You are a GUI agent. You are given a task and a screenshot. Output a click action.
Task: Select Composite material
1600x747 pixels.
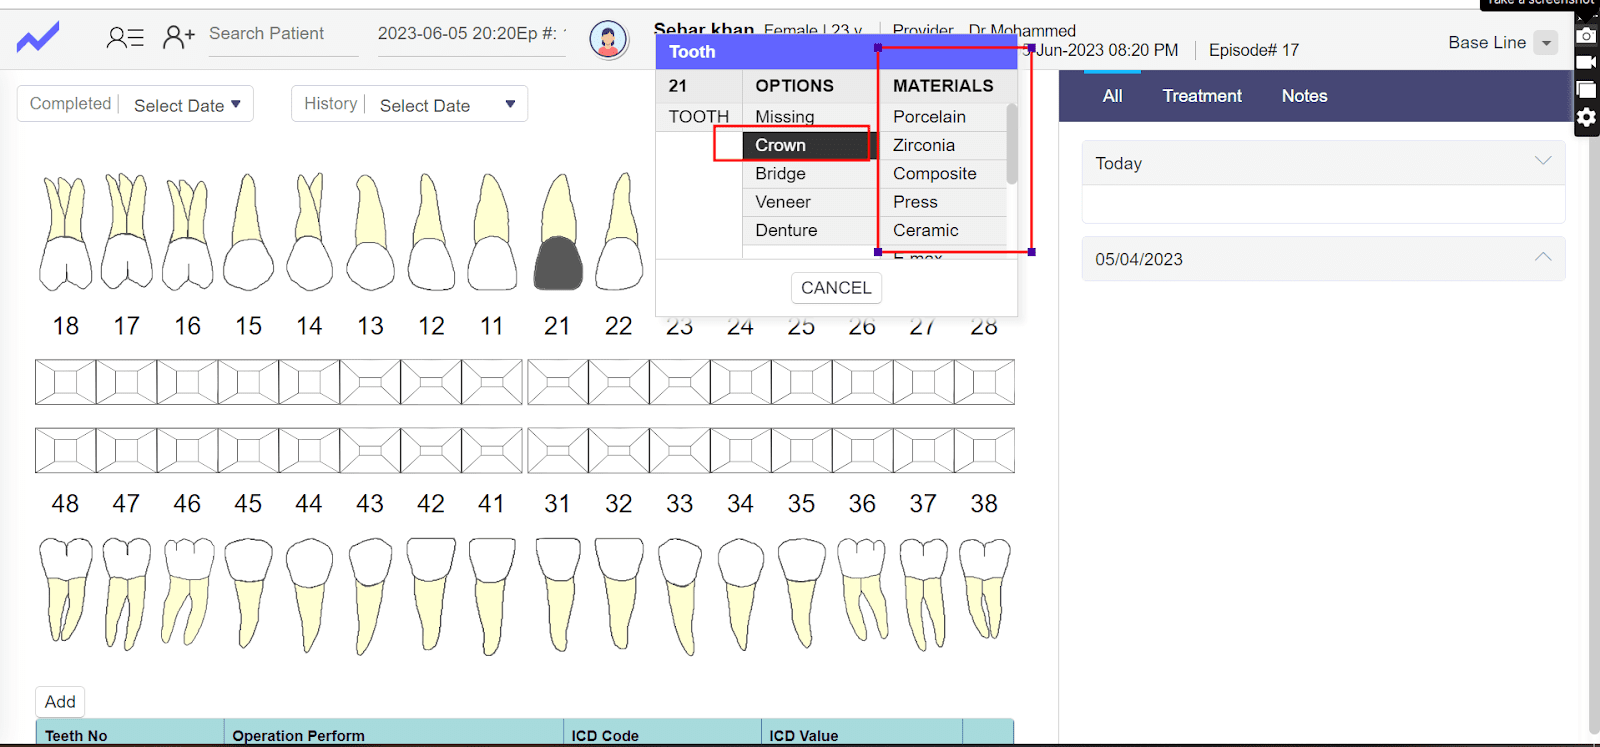943,174
